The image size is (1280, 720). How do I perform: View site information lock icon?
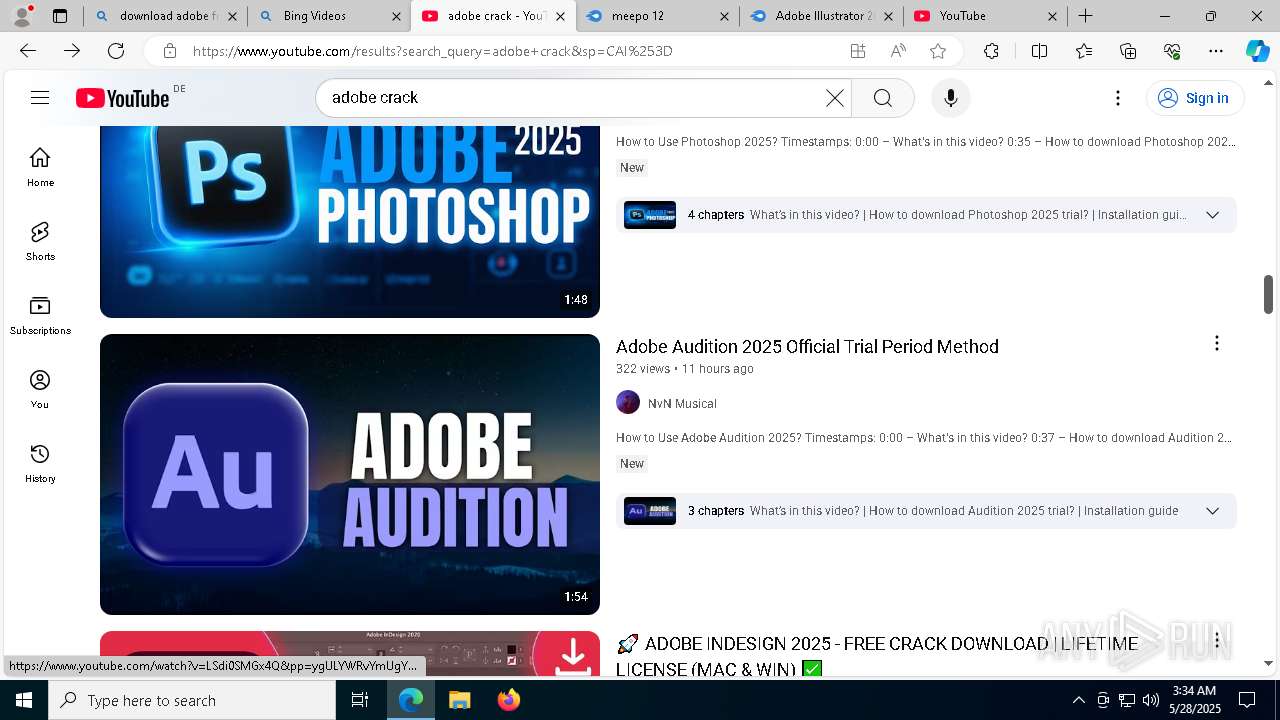pyautogui.click(x=170, y=51)
